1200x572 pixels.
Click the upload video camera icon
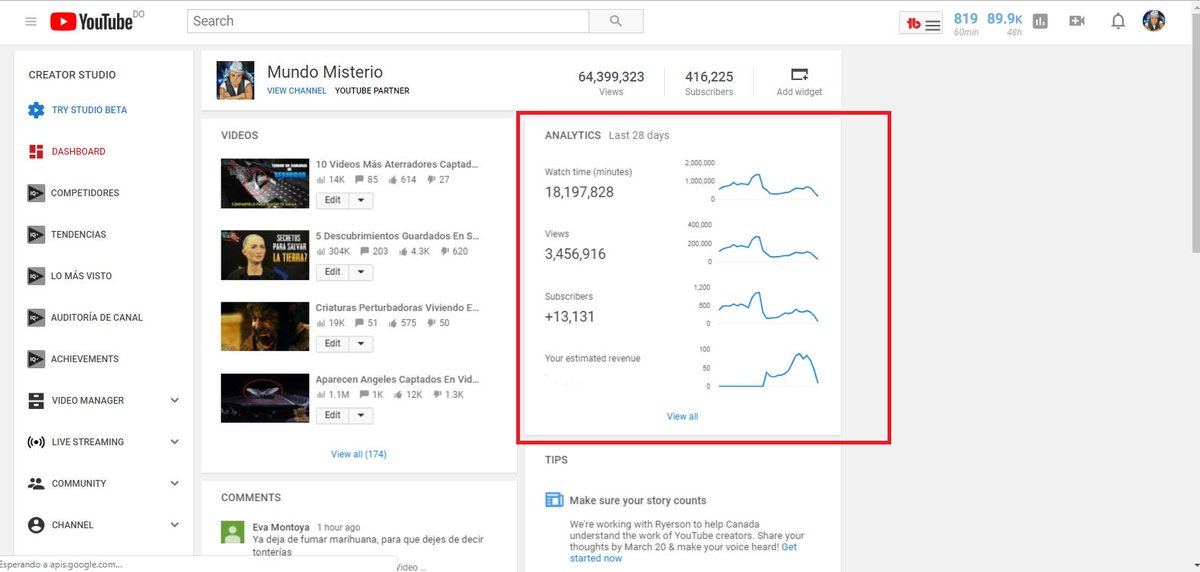pyautogui.click(x=1077, y=21)
